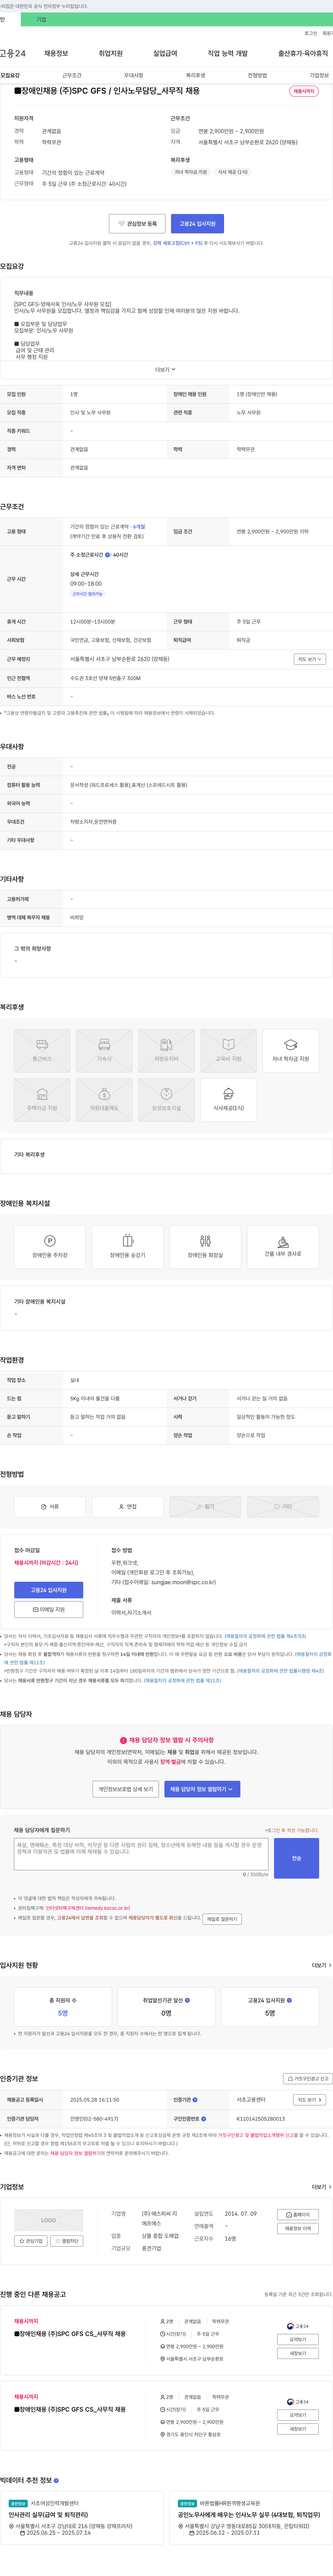Select the 모성보호시설 welfare icon

[x=166, y=1100]
